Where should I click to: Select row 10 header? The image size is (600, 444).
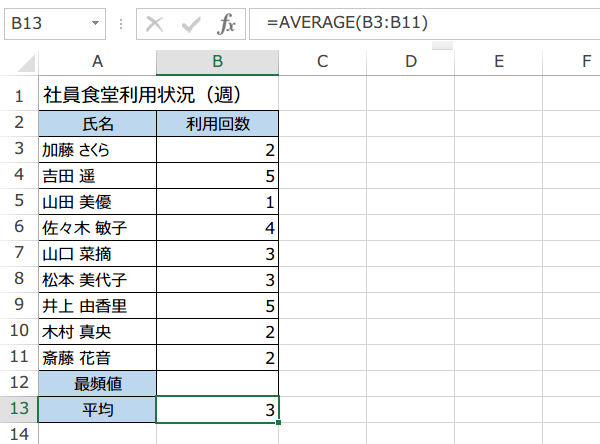tap(19, 331)
